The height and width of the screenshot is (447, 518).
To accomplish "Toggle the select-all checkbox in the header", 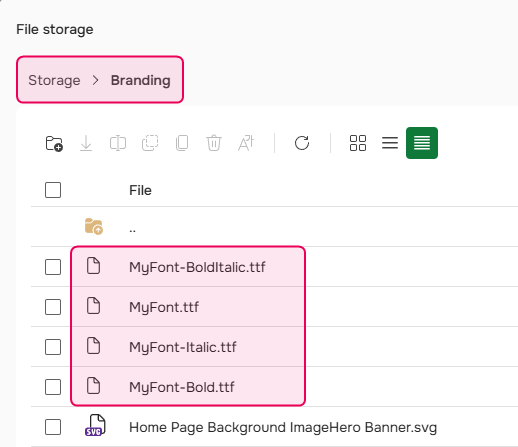I will pyautogui.click(x=53, y=190).
